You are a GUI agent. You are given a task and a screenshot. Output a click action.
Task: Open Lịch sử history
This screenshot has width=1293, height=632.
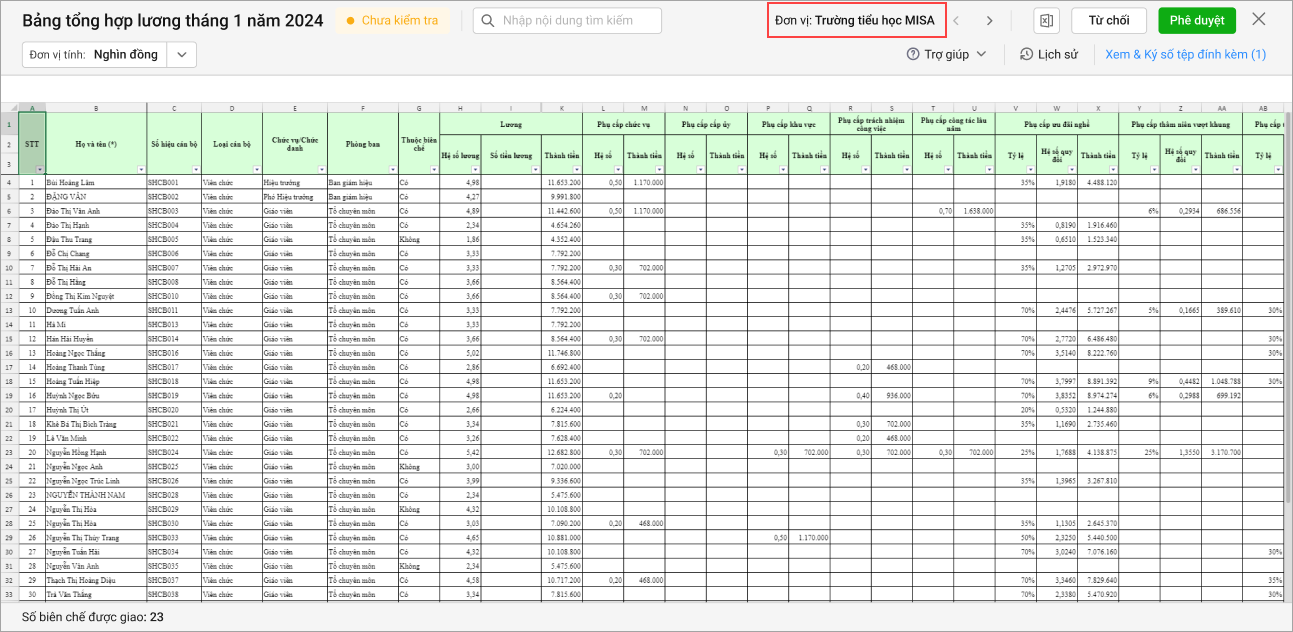point(1048,55)
